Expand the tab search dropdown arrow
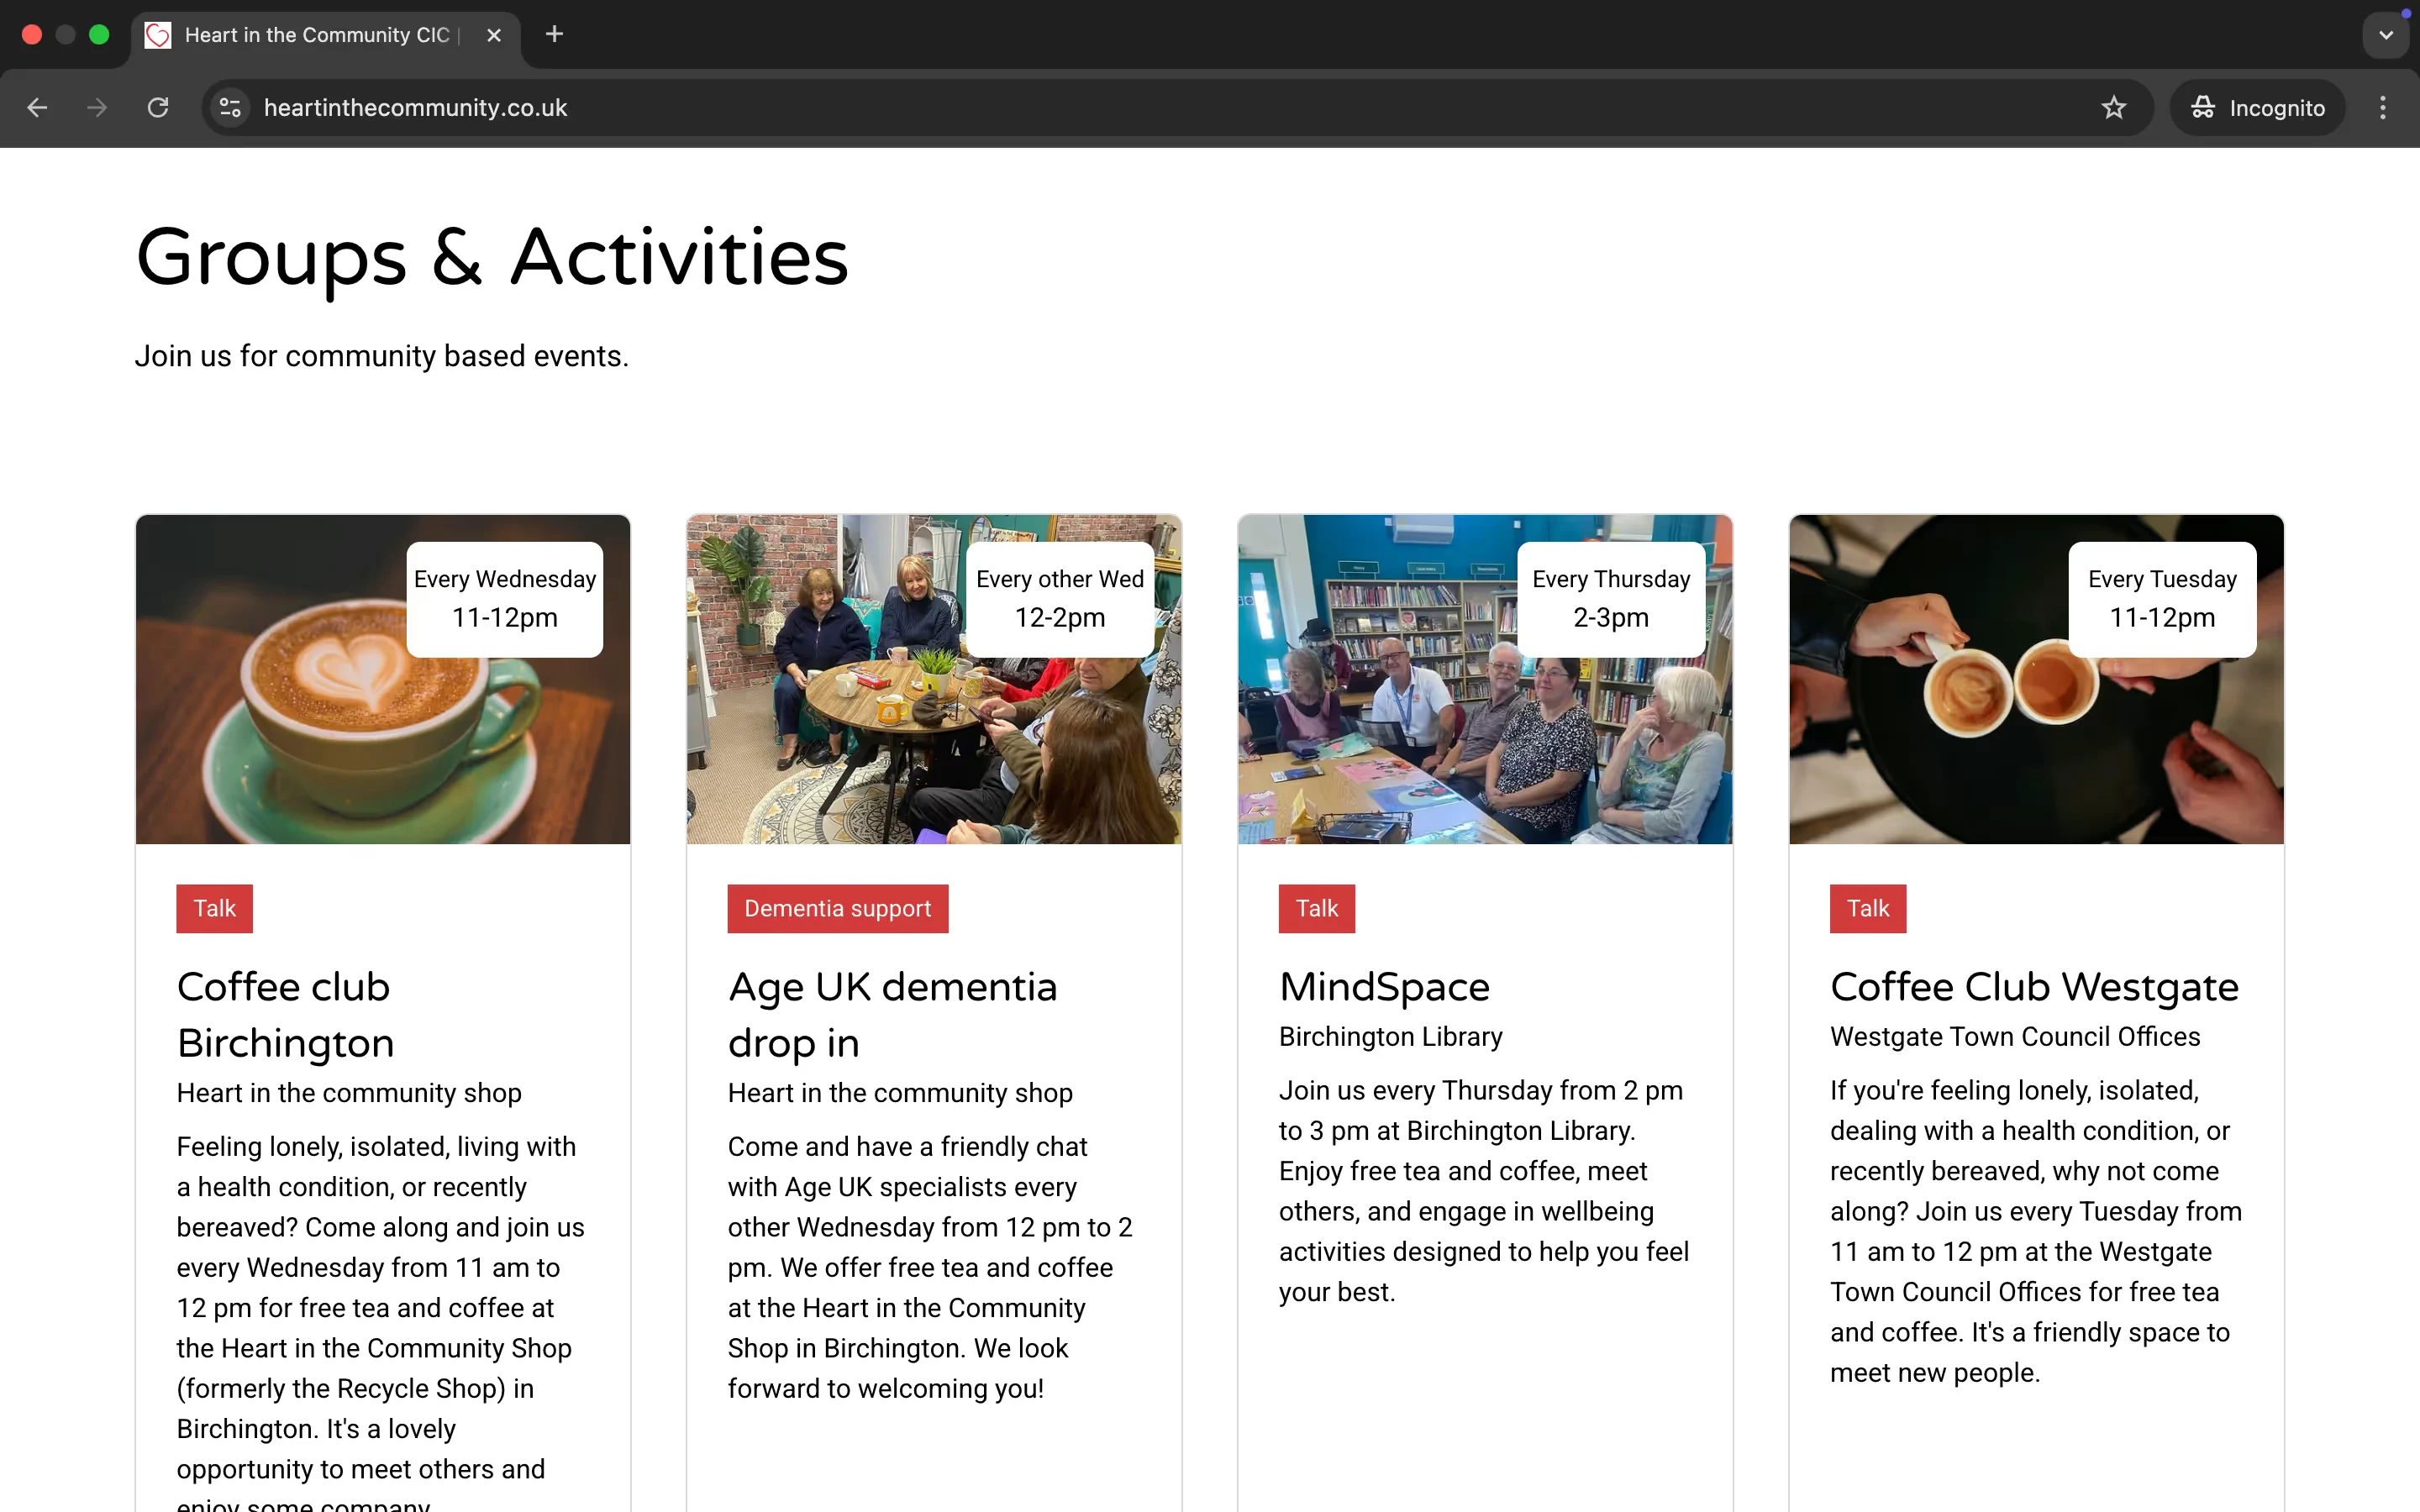Image resolution: width=2420 pixels, height=1512 pixels. [x=2385, y=35]
